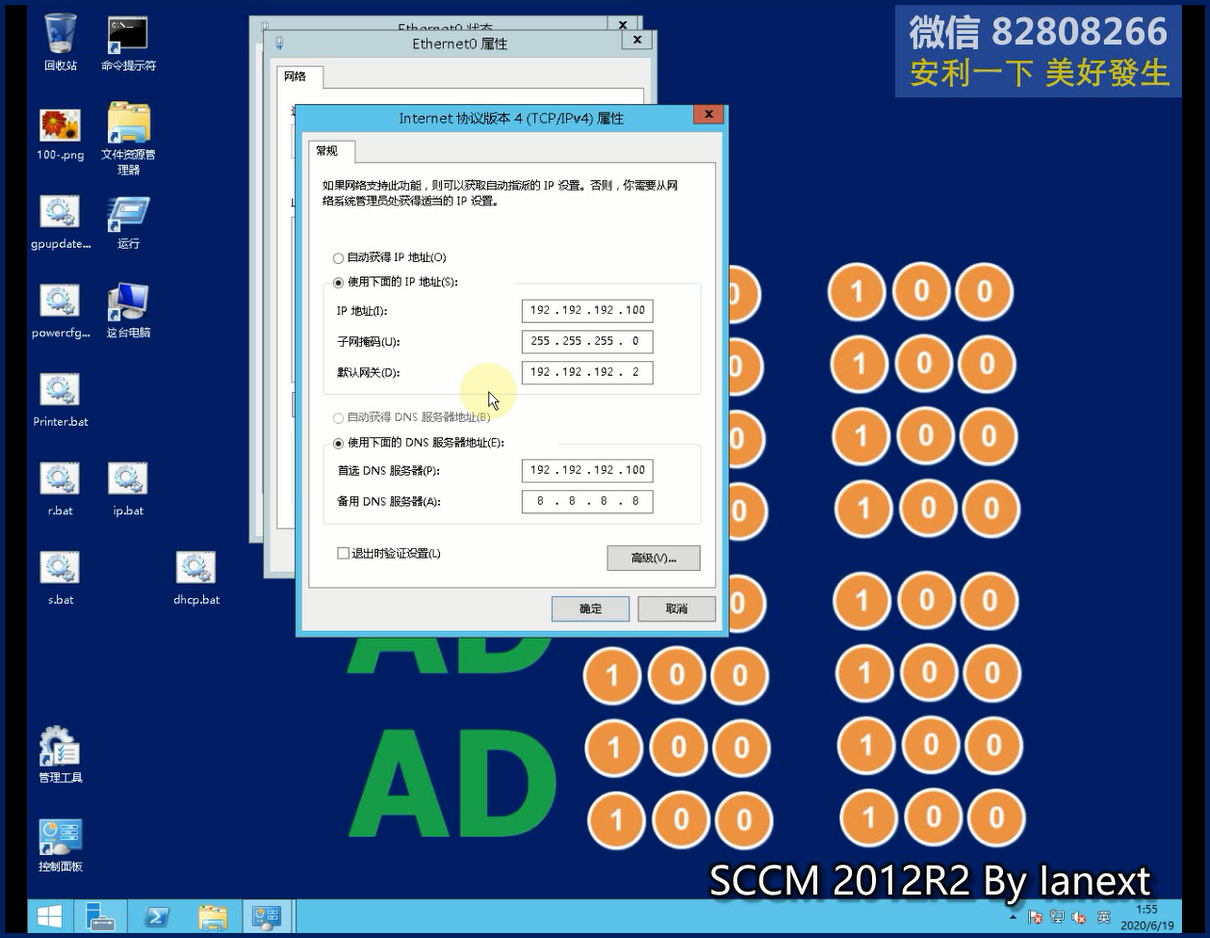Select the Printer.bat file icon
The image size is (1210, 938).
(x=60, y=400)
